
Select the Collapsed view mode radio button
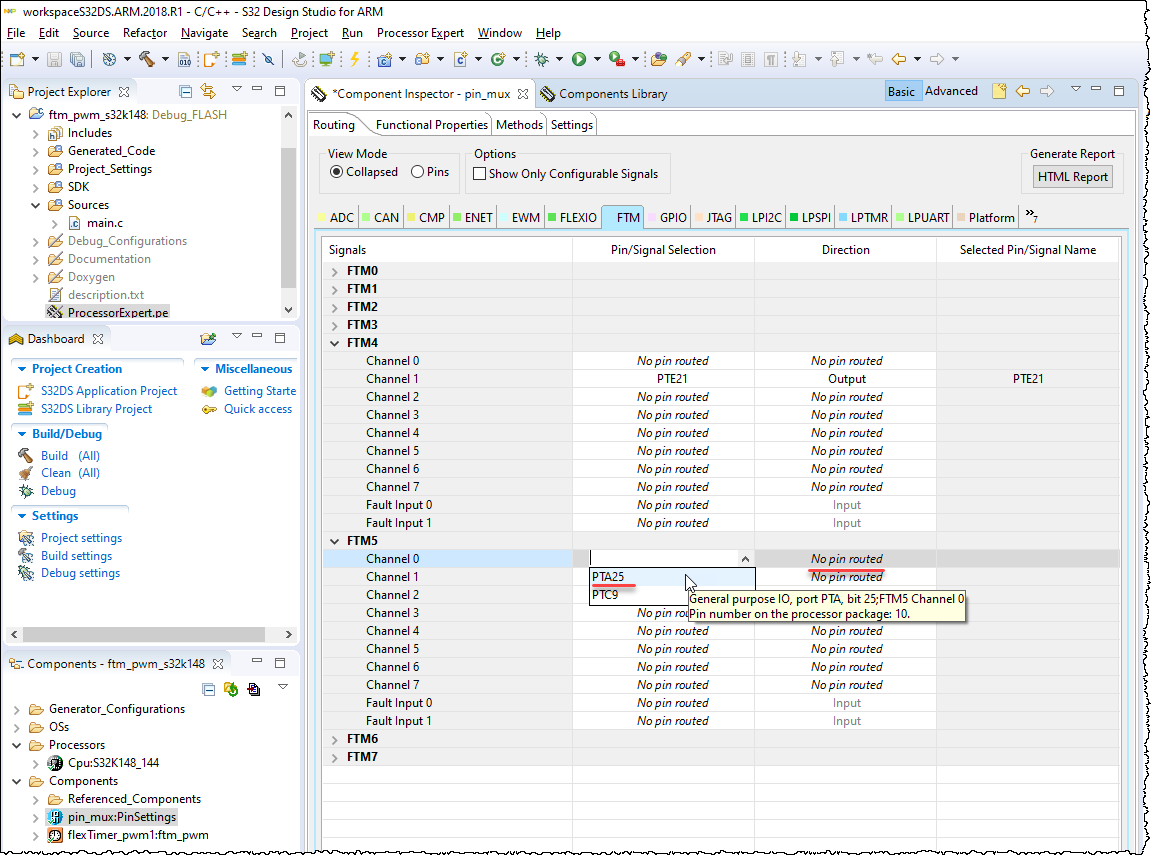tap(337, 172)
